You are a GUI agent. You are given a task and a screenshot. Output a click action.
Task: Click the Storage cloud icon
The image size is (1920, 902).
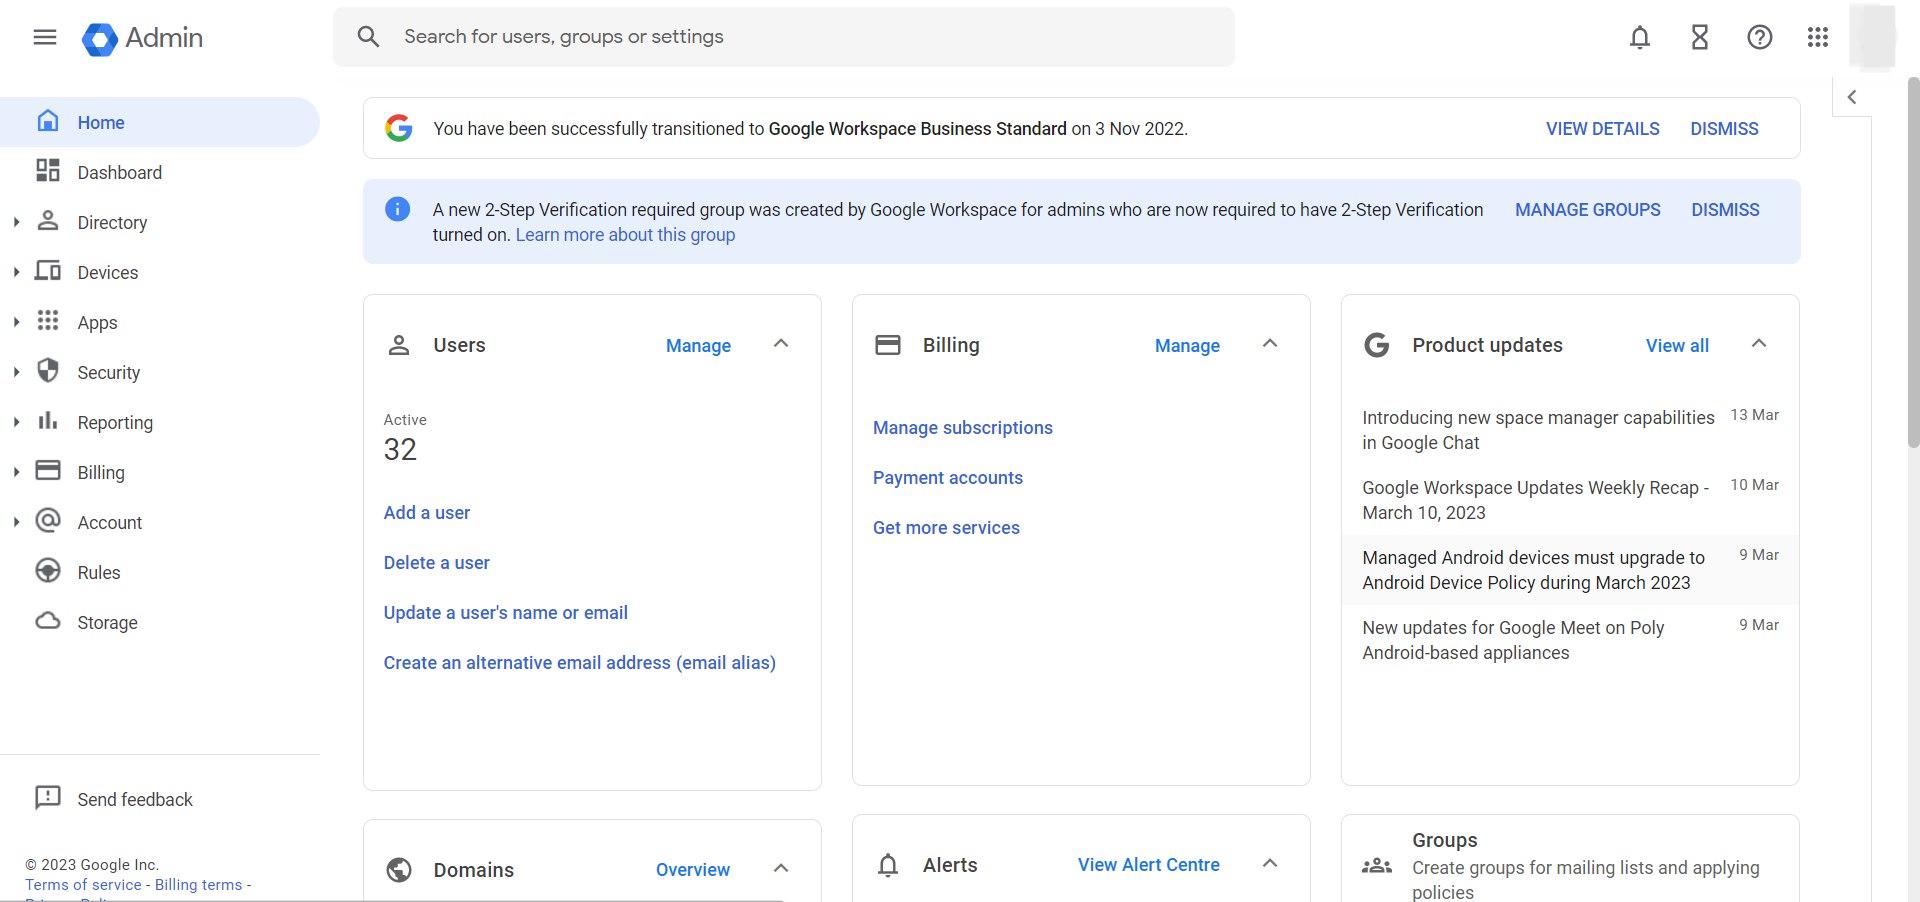[x=48, y=621]
